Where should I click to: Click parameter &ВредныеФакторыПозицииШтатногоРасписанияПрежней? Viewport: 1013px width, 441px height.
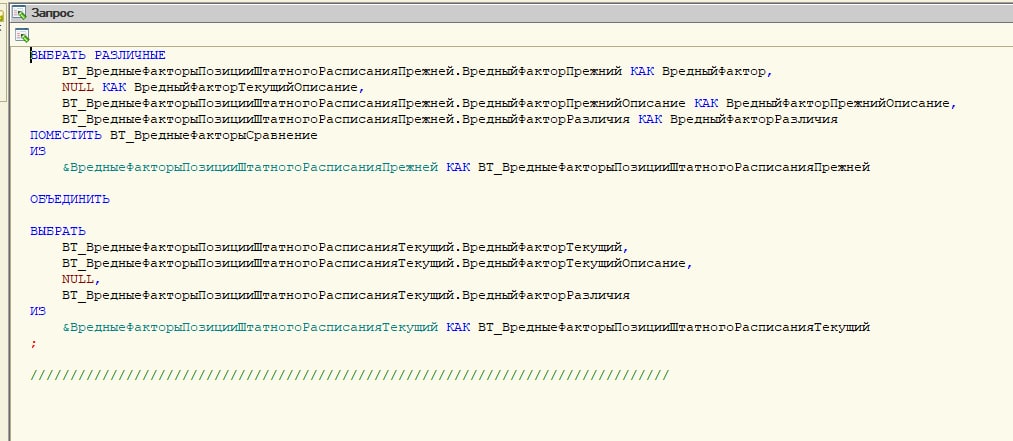tap(250, 168)
